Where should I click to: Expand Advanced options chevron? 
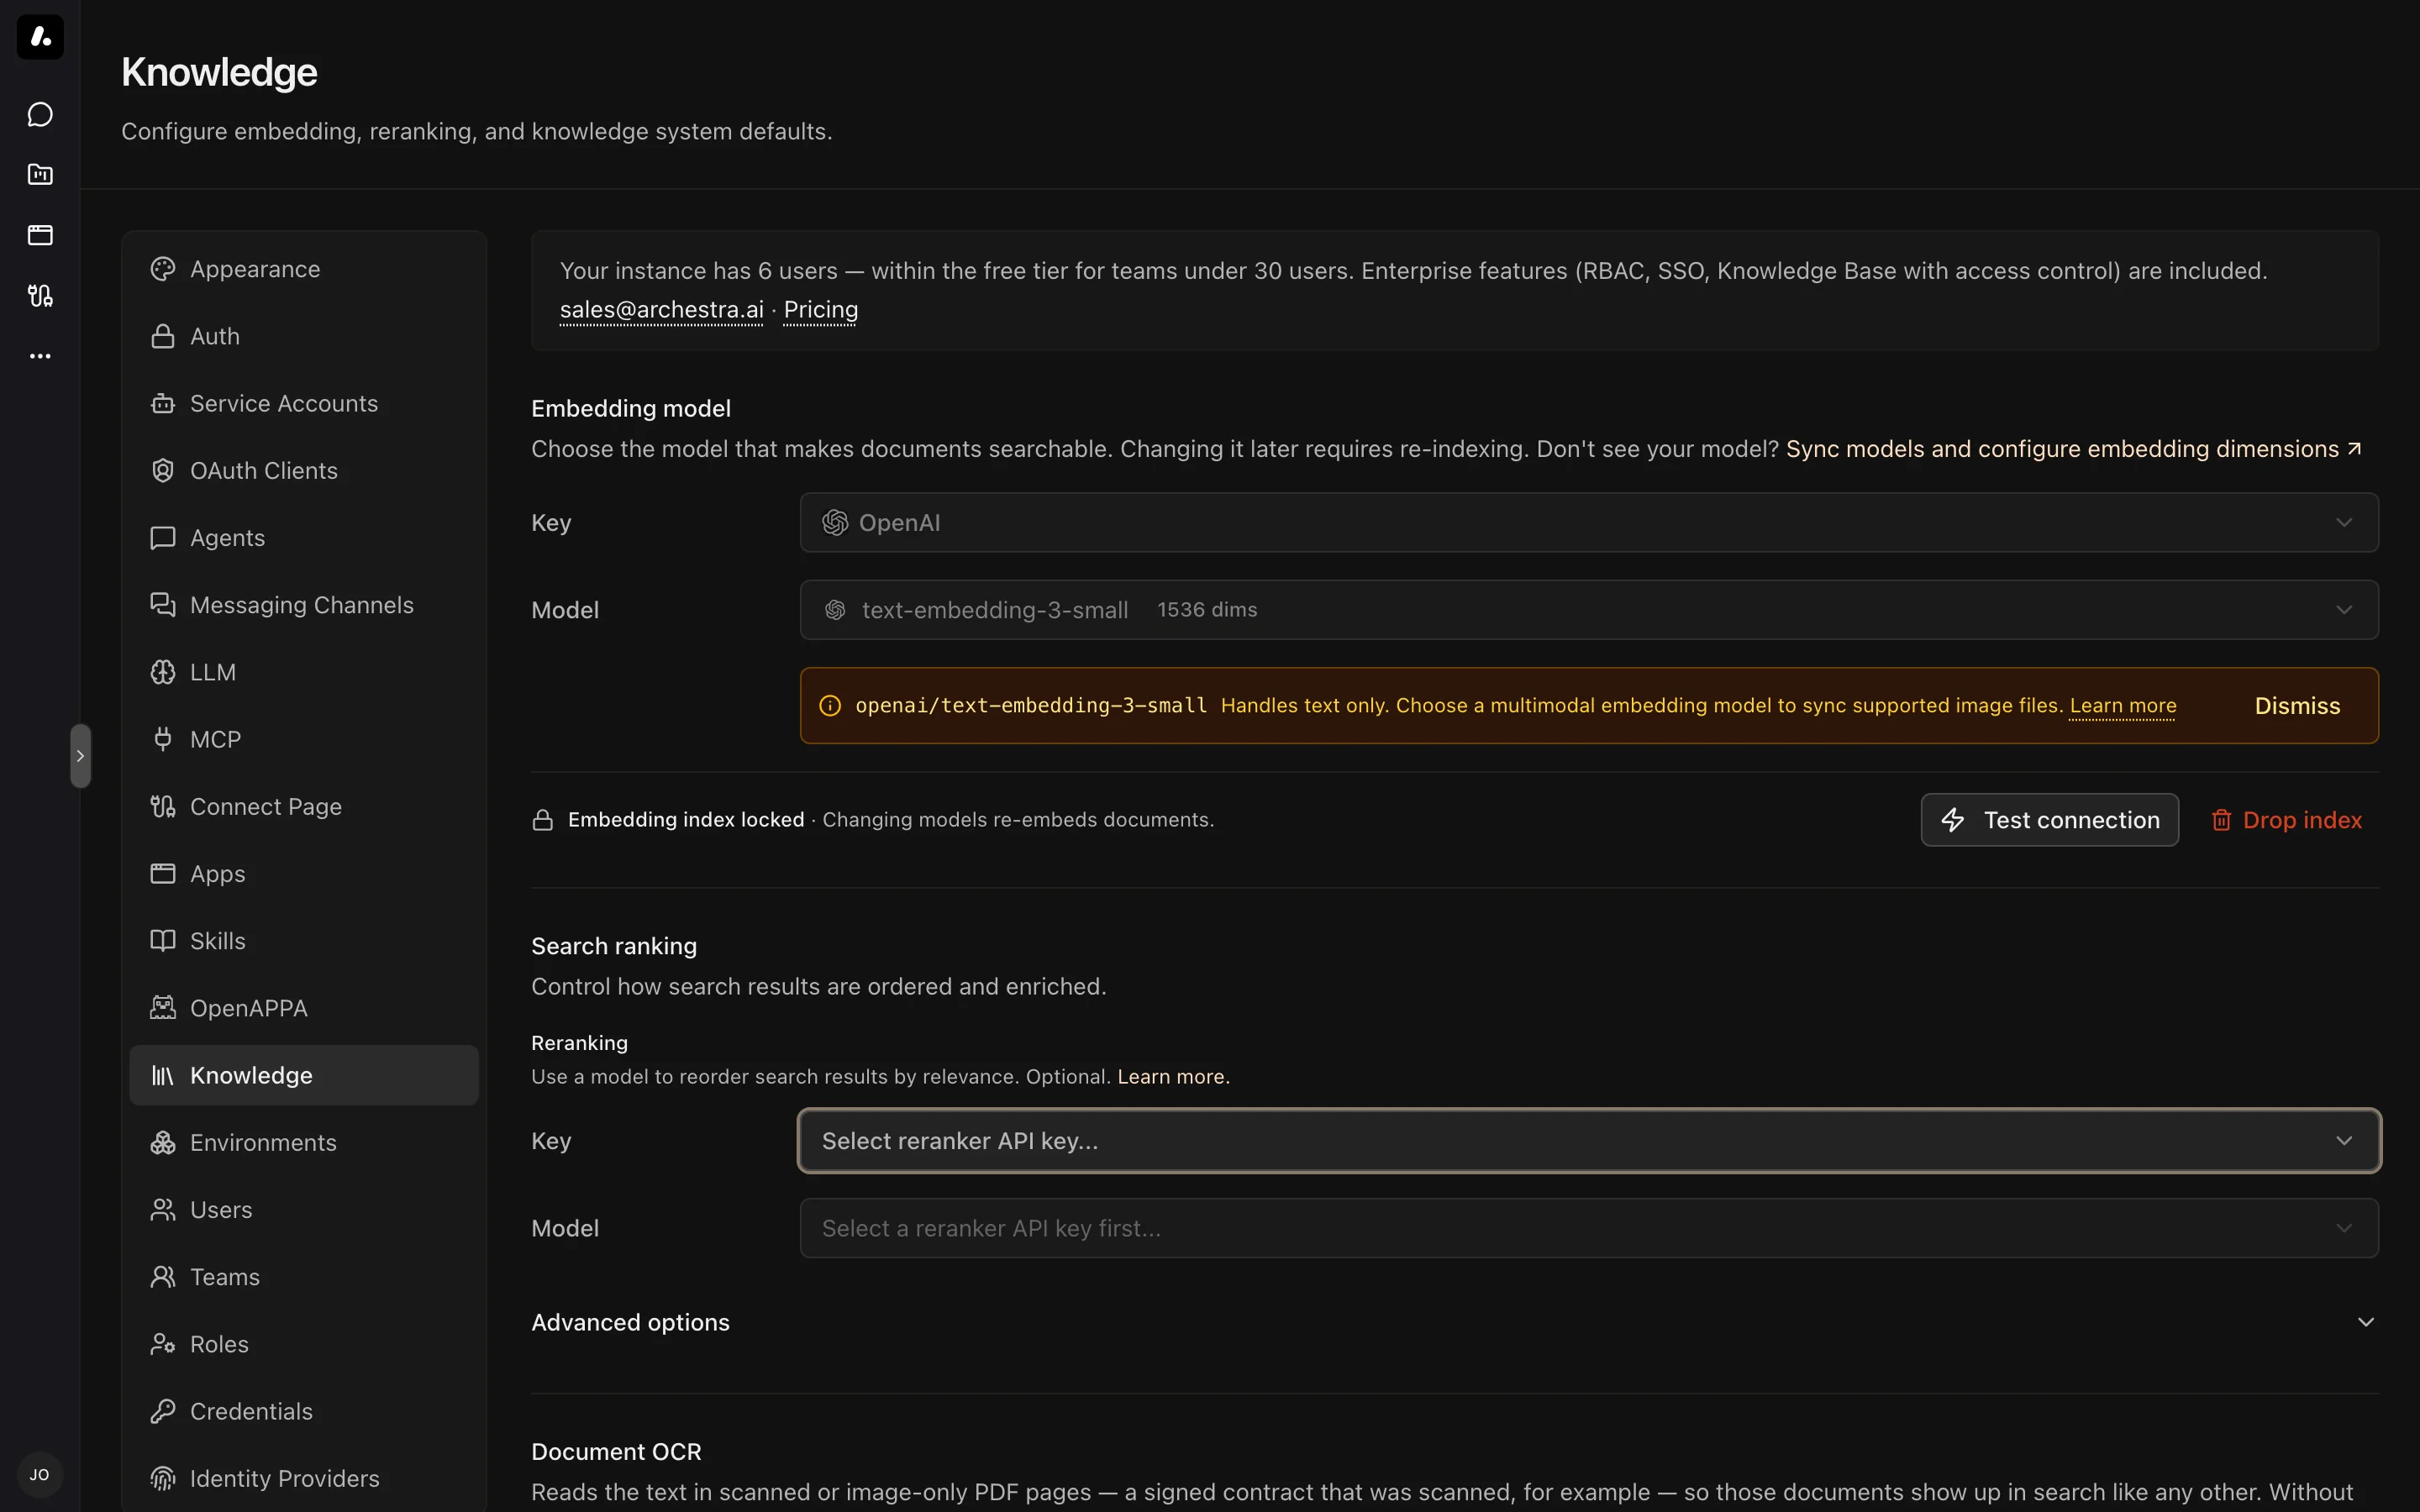(2365, 1322)
